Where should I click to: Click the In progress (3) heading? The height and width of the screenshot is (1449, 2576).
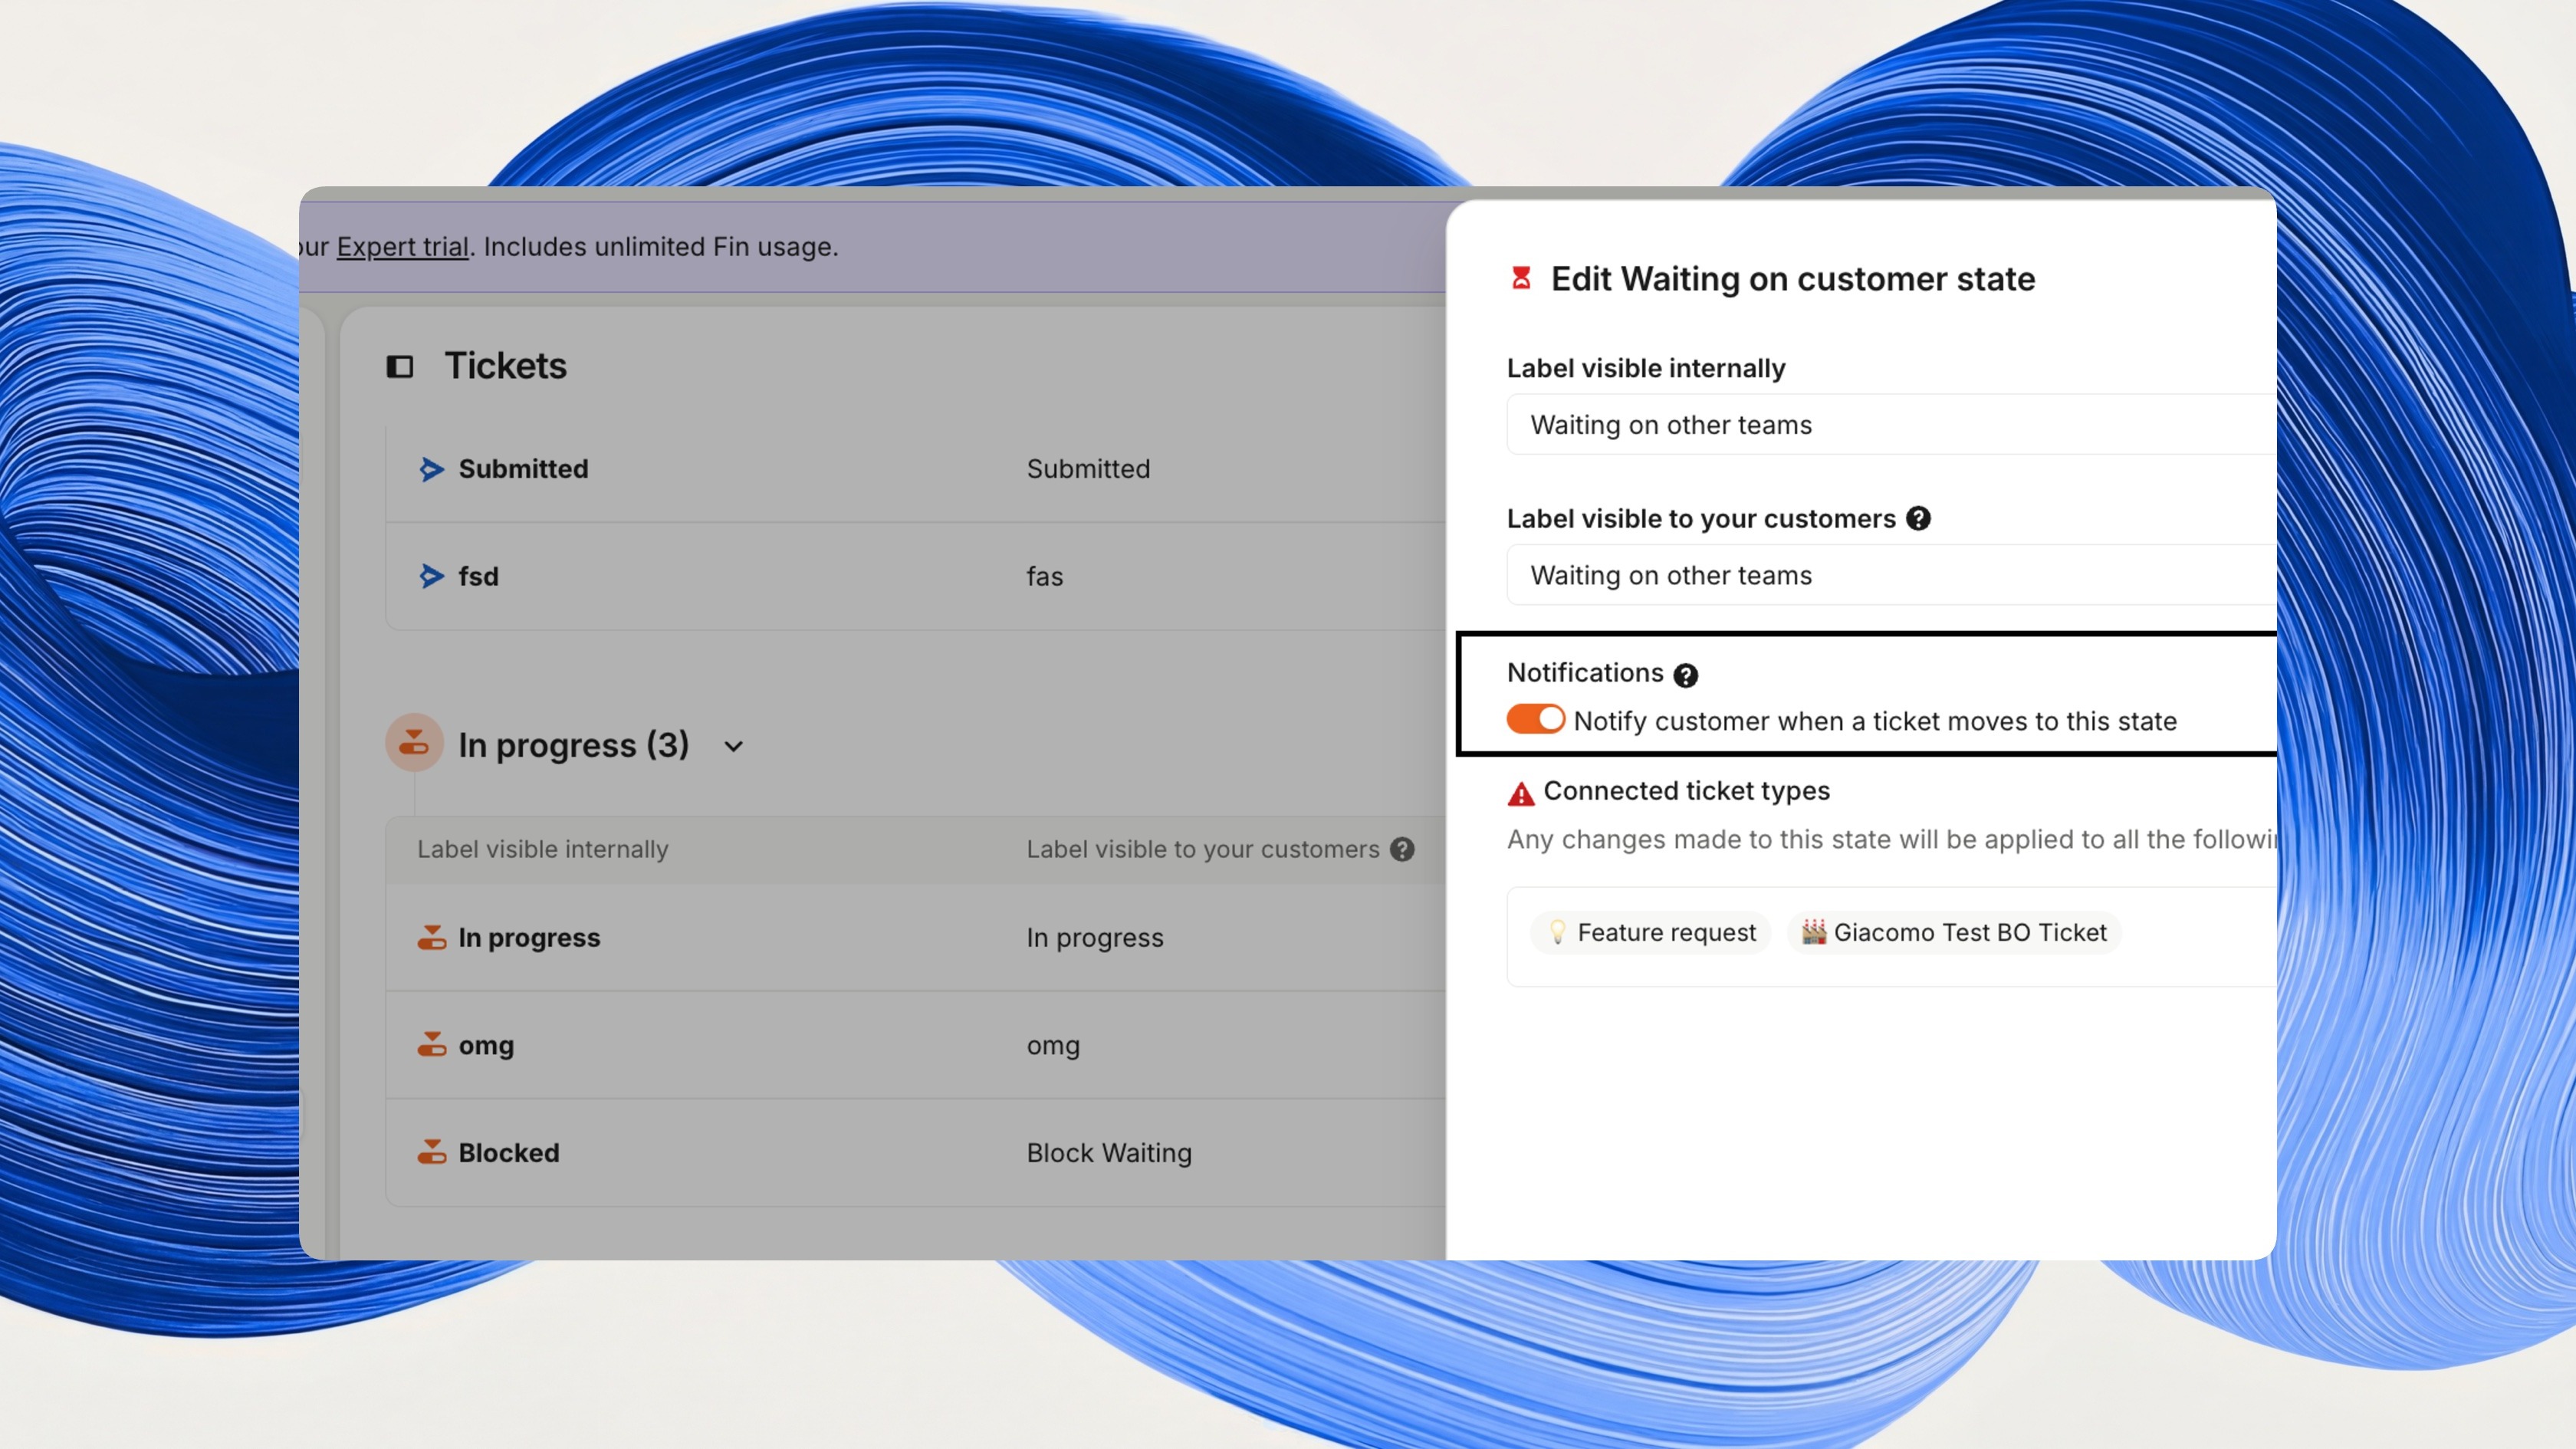[x=573, y=745]
